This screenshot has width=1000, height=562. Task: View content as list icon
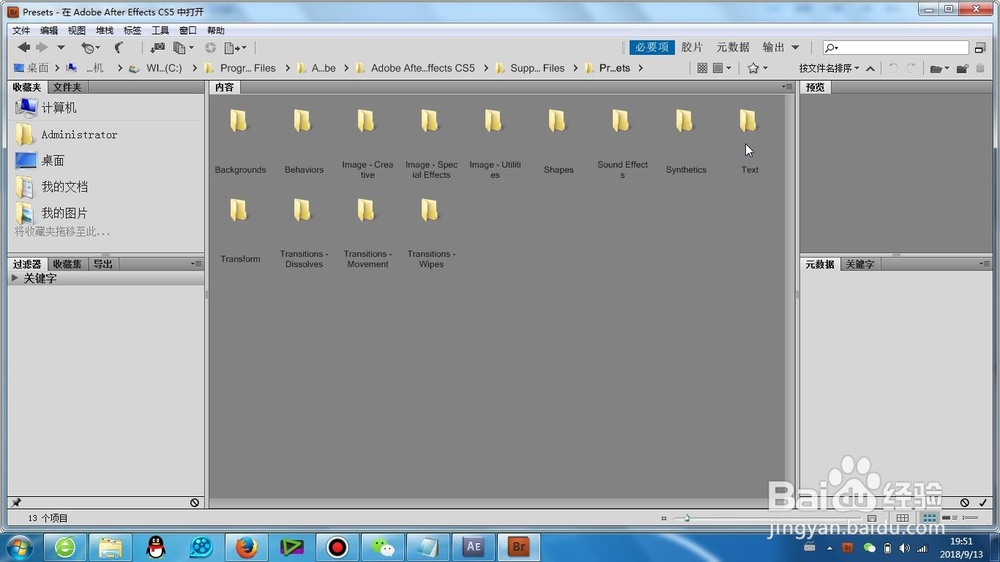coord(971,518)
